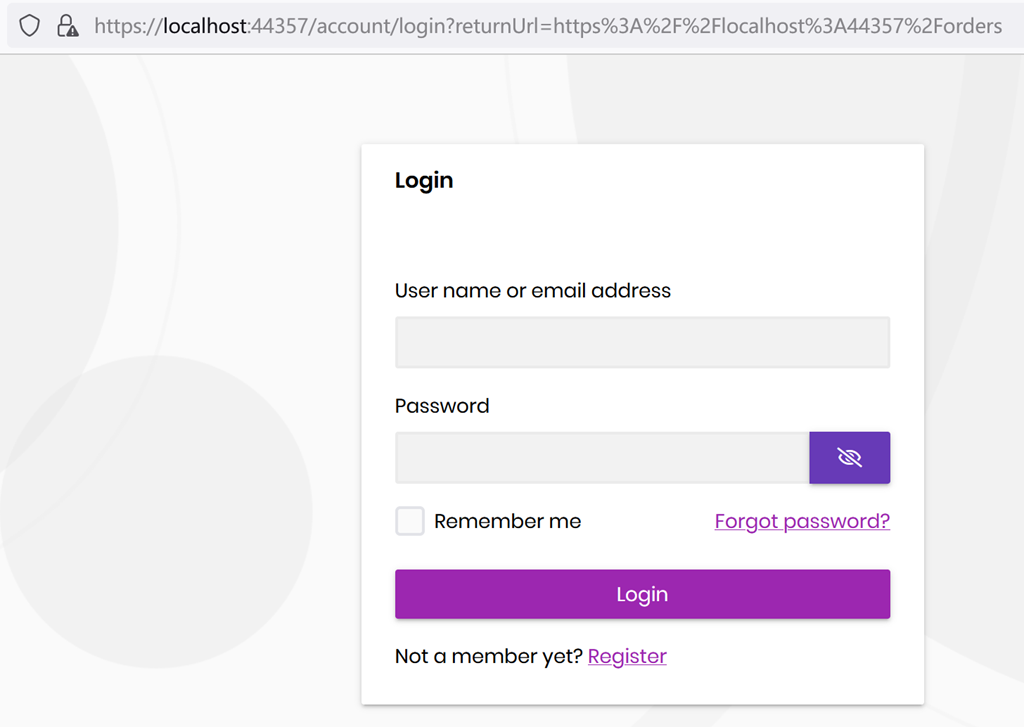Click "localhost" in the address bar
The height and width of the screenshot is (727, 1024).
pos(205,26)
